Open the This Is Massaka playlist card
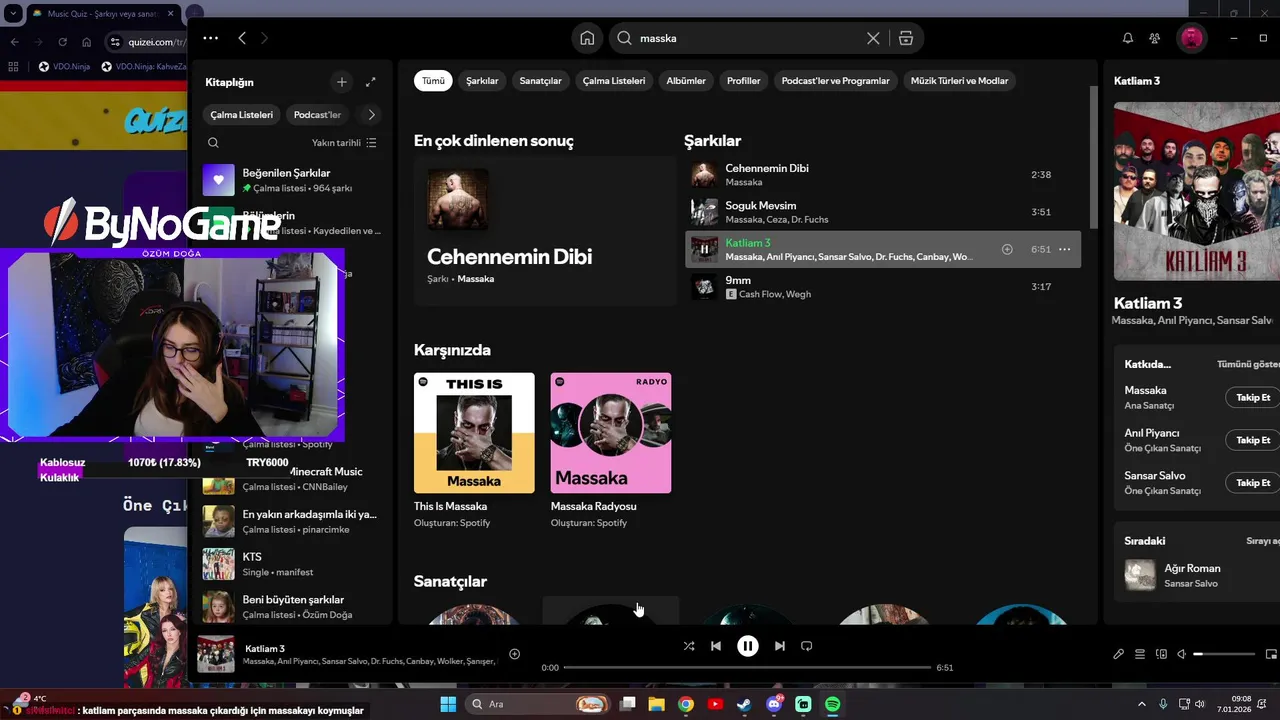Image resolution: width=1280 pixels, height=720 pixels. pyautogui.click(x=474, y=451)
